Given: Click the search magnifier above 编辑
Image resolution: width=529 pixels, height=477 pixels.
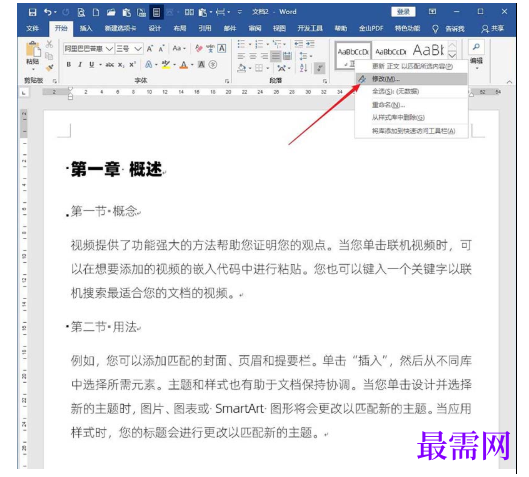Looking at the screenshot, I should (476, 47).
